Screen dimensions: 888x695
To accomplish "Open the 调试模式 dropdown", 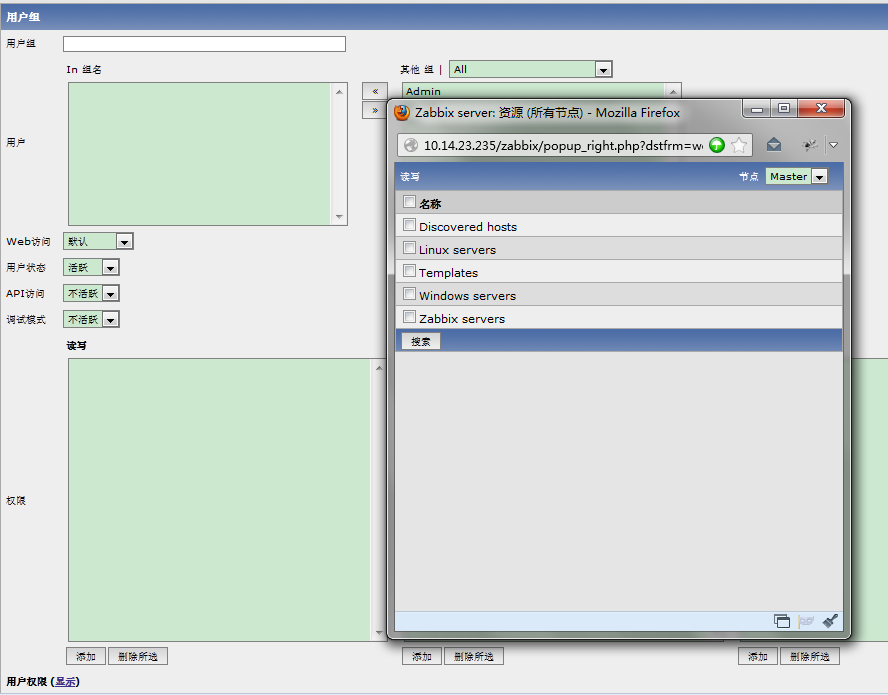I will coord(91,319).
